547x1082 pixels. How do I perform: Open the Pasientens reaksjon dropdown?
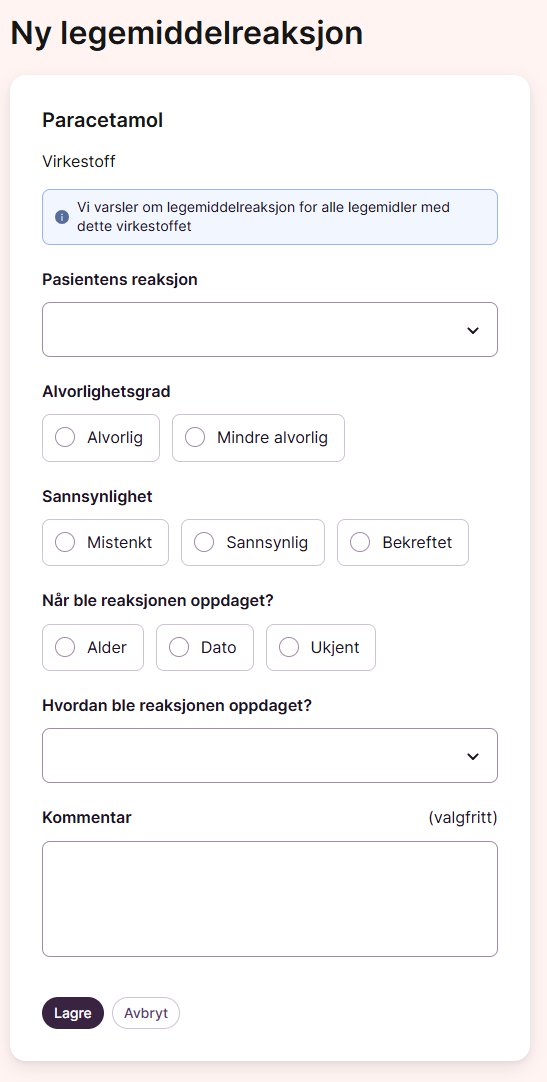270,330
